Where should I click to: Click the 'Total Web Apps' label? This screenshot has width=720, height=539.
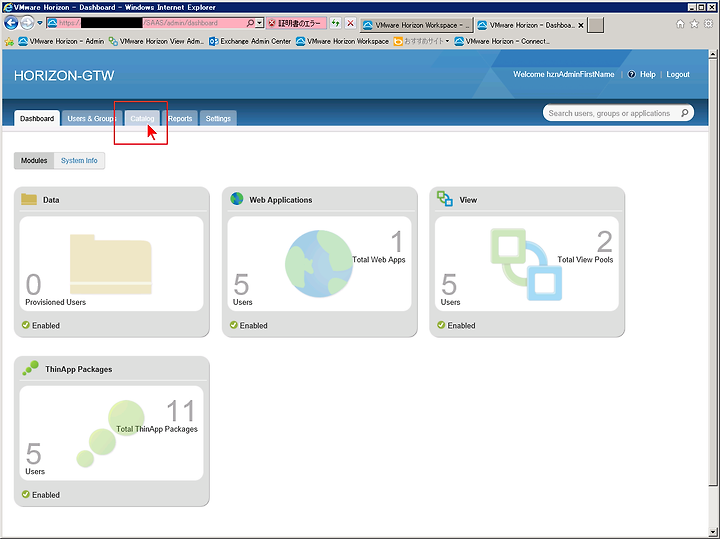(379, 259)
